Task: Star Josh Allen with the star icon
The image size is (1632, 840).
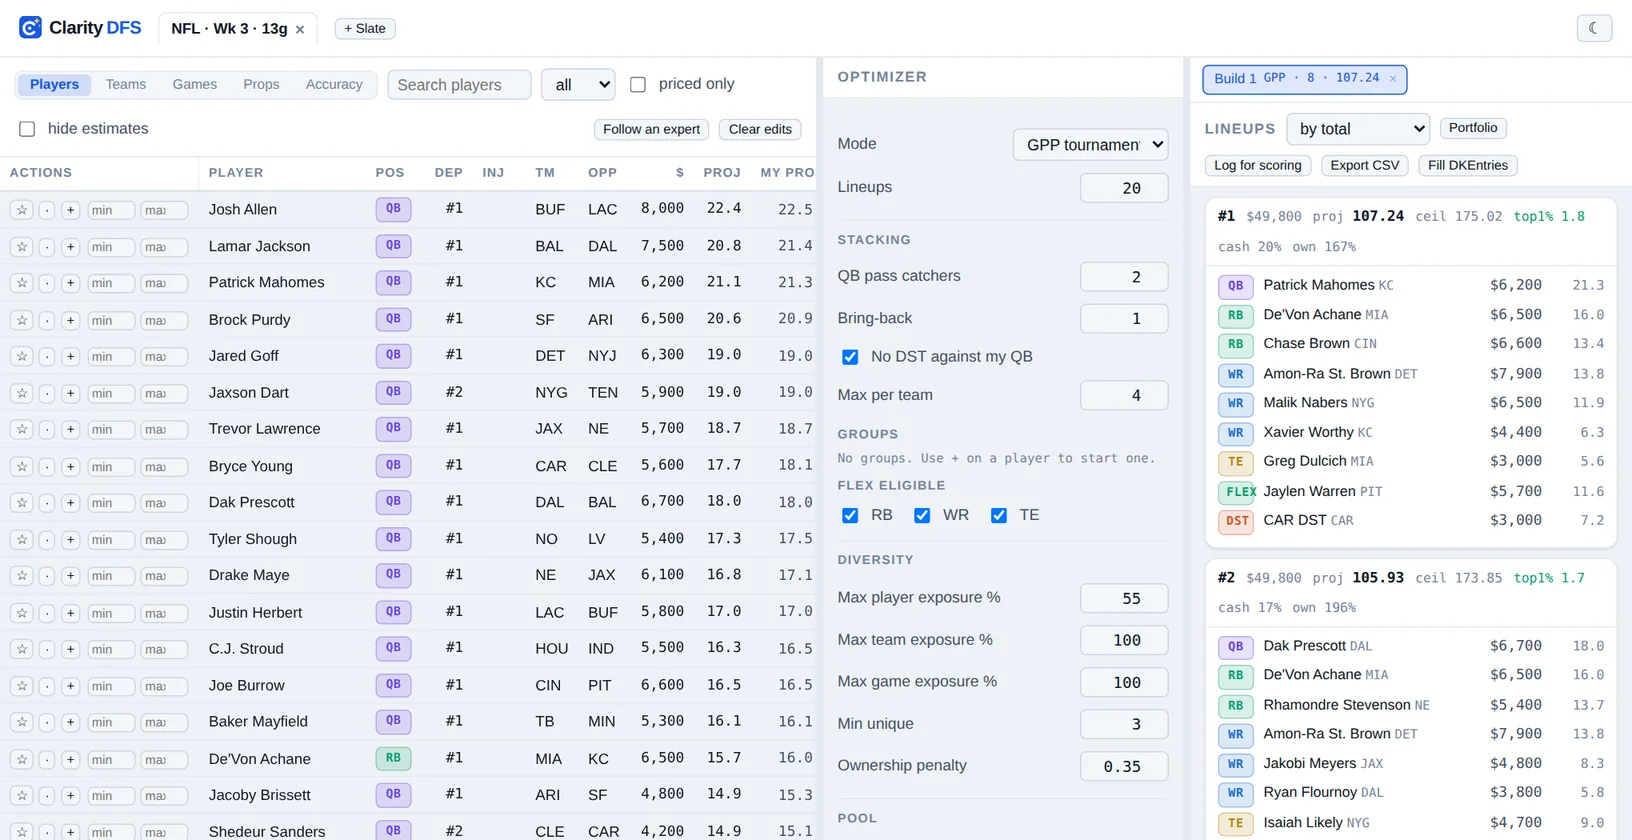Action: (x=22, y=210)
